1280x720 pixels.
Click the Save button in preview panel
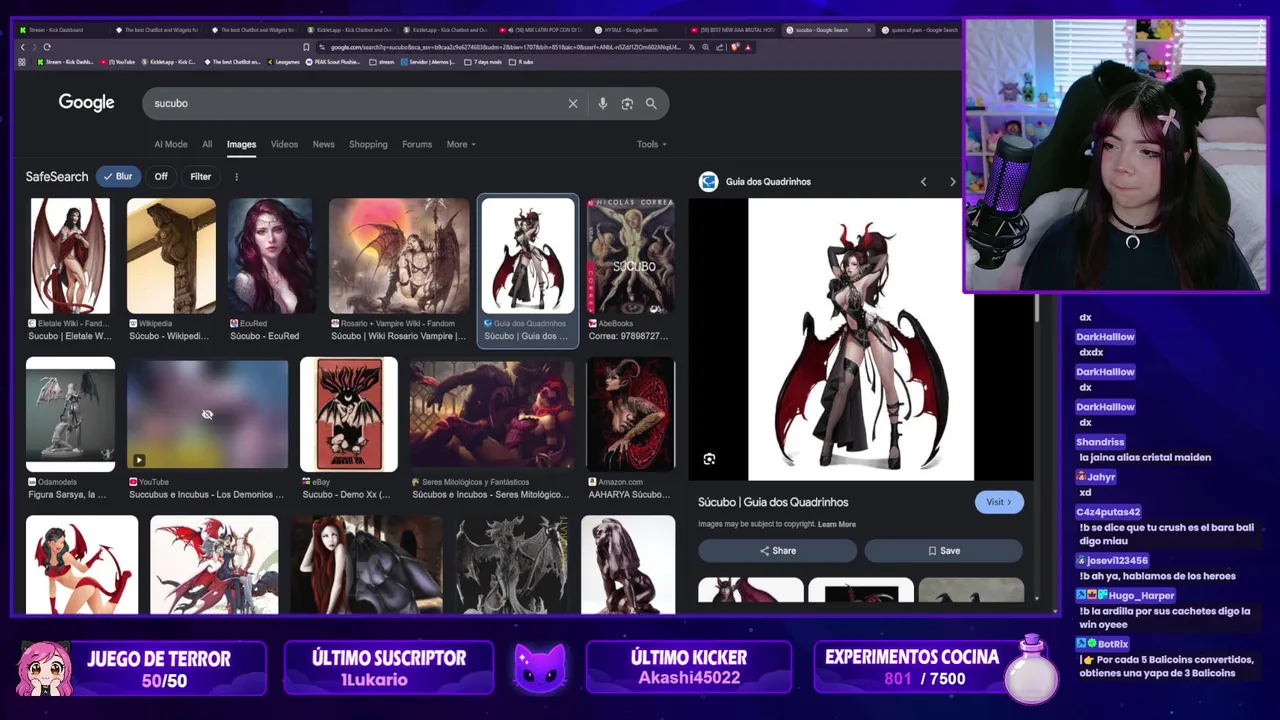pyautogui.click(x=943, y=551)
